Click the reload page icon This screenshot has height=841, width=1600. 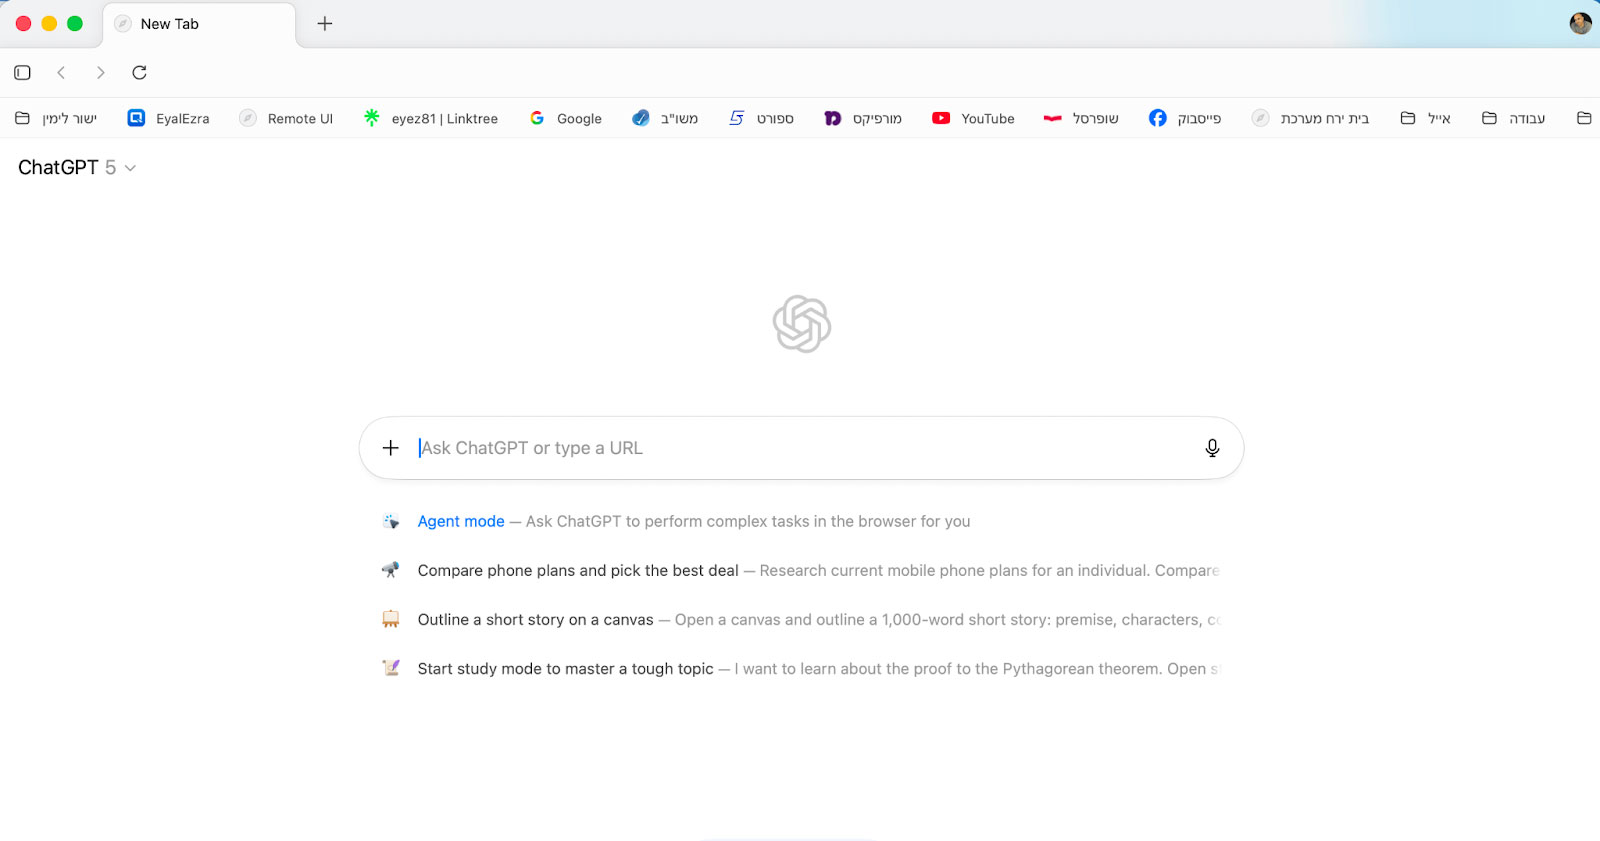[140, 73]
